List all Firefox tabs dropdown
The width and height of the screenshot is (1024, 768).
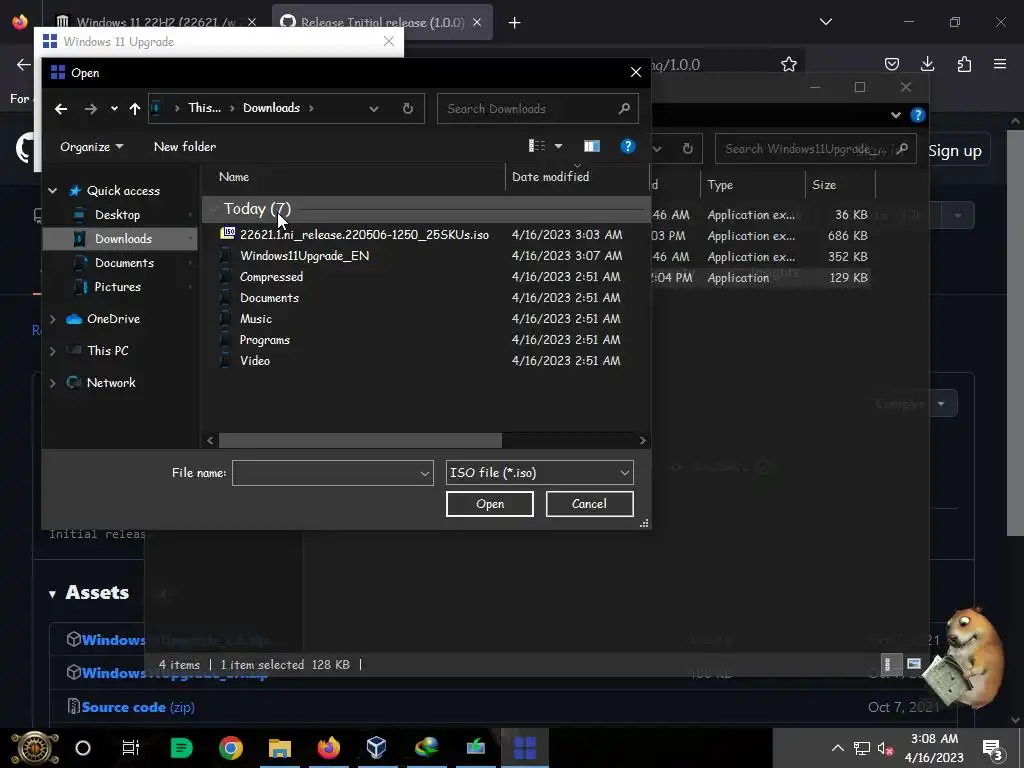[825, 22]
